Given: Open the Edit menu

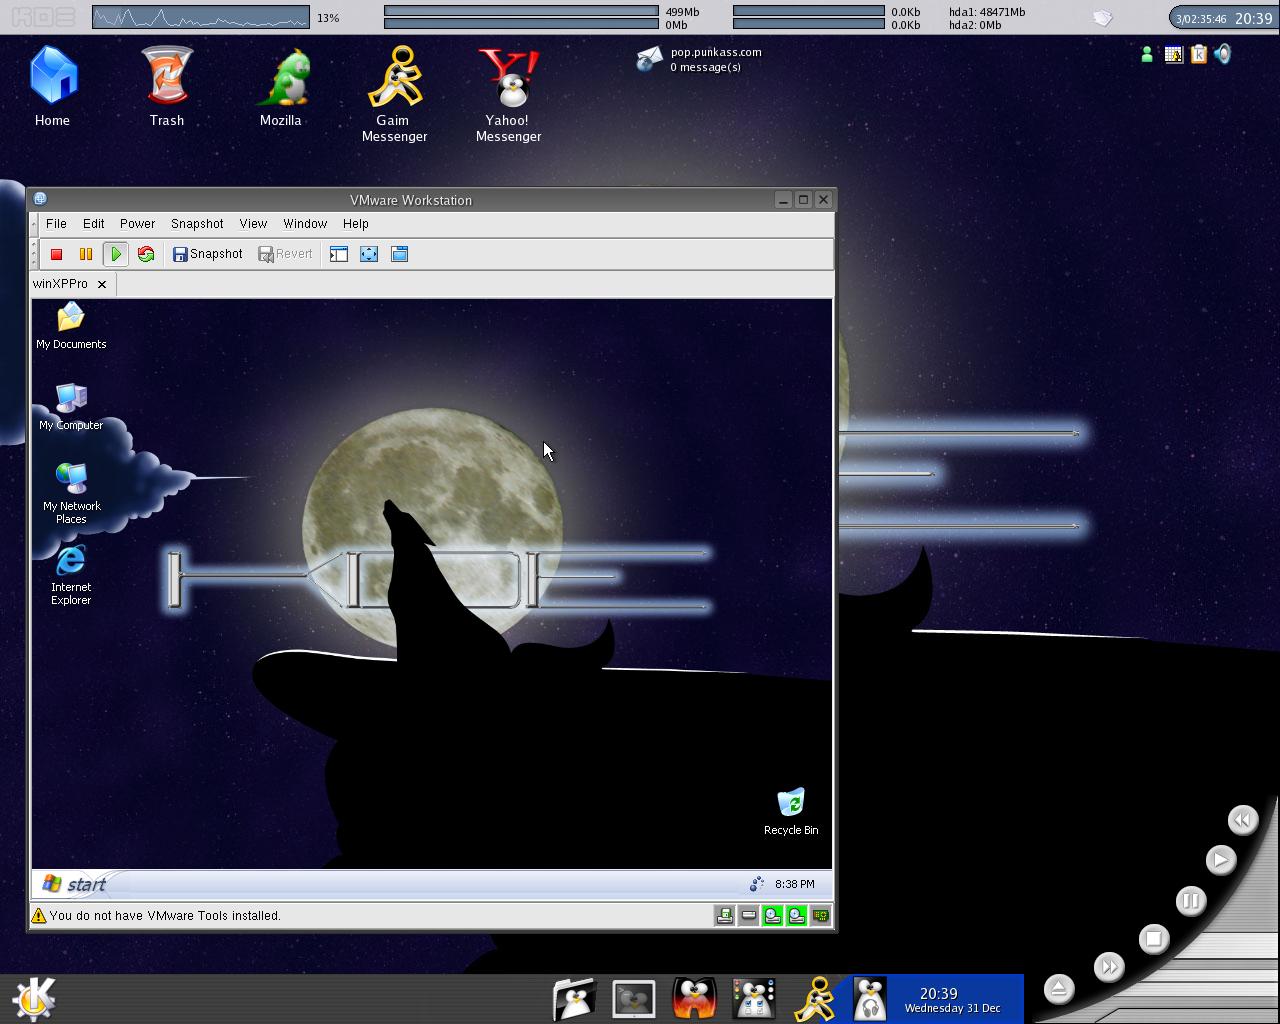Looking at the screenshot, I should pyautogui.click(x=93, y=224).
